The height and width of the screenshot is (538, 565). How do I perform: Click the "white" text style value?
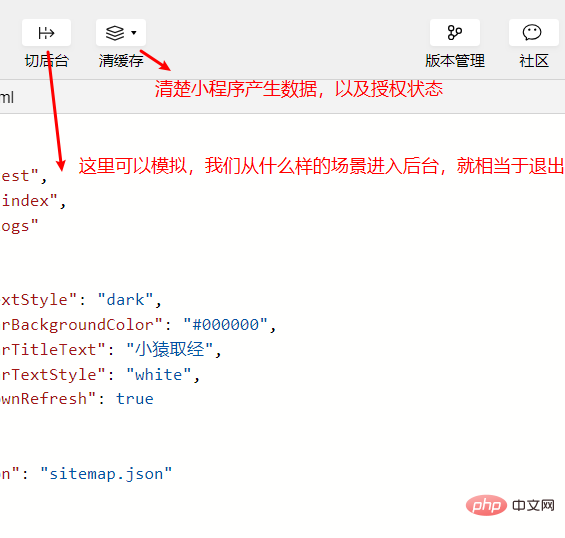tap(159, 375)
